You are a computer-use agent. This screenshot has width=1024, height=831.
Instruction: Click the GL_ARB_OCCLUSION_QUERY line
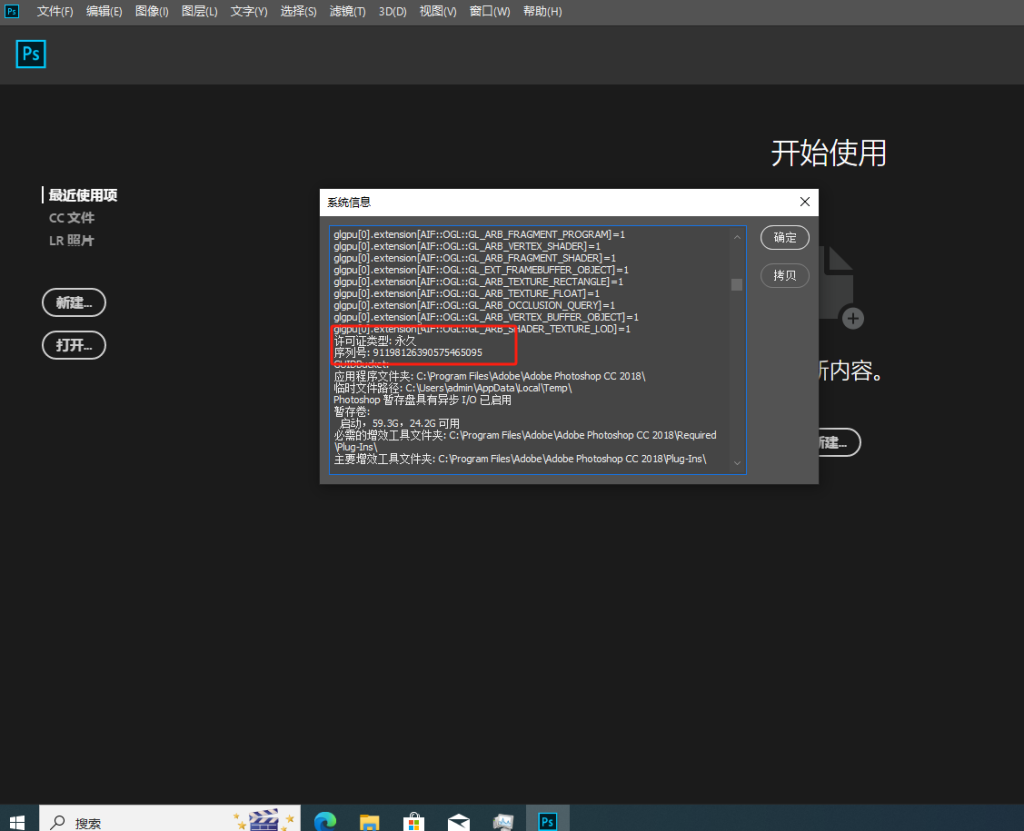tap(474, 305)
